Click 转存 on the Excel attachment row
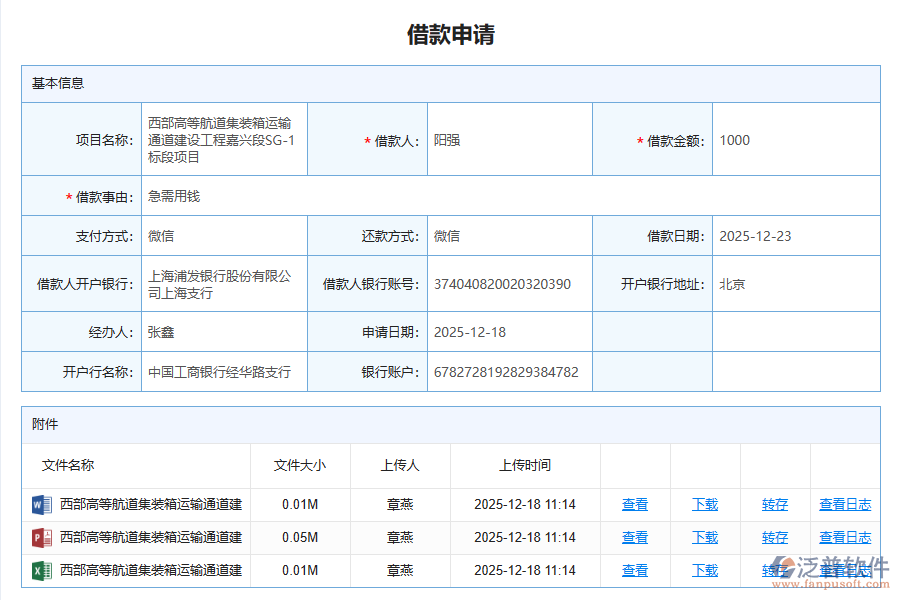This screenshot has width=900, height=600. point(774,571)
